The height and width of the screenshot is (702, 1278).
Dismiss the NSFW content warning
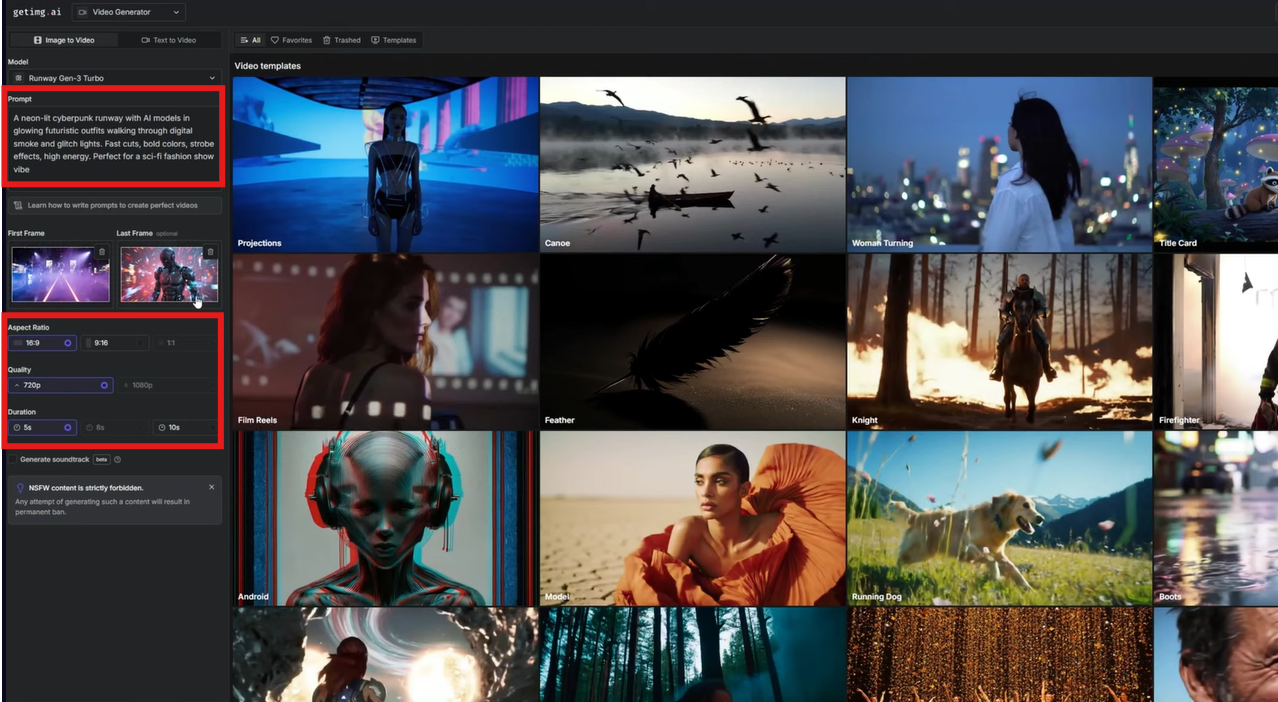[x=211, y=487]
